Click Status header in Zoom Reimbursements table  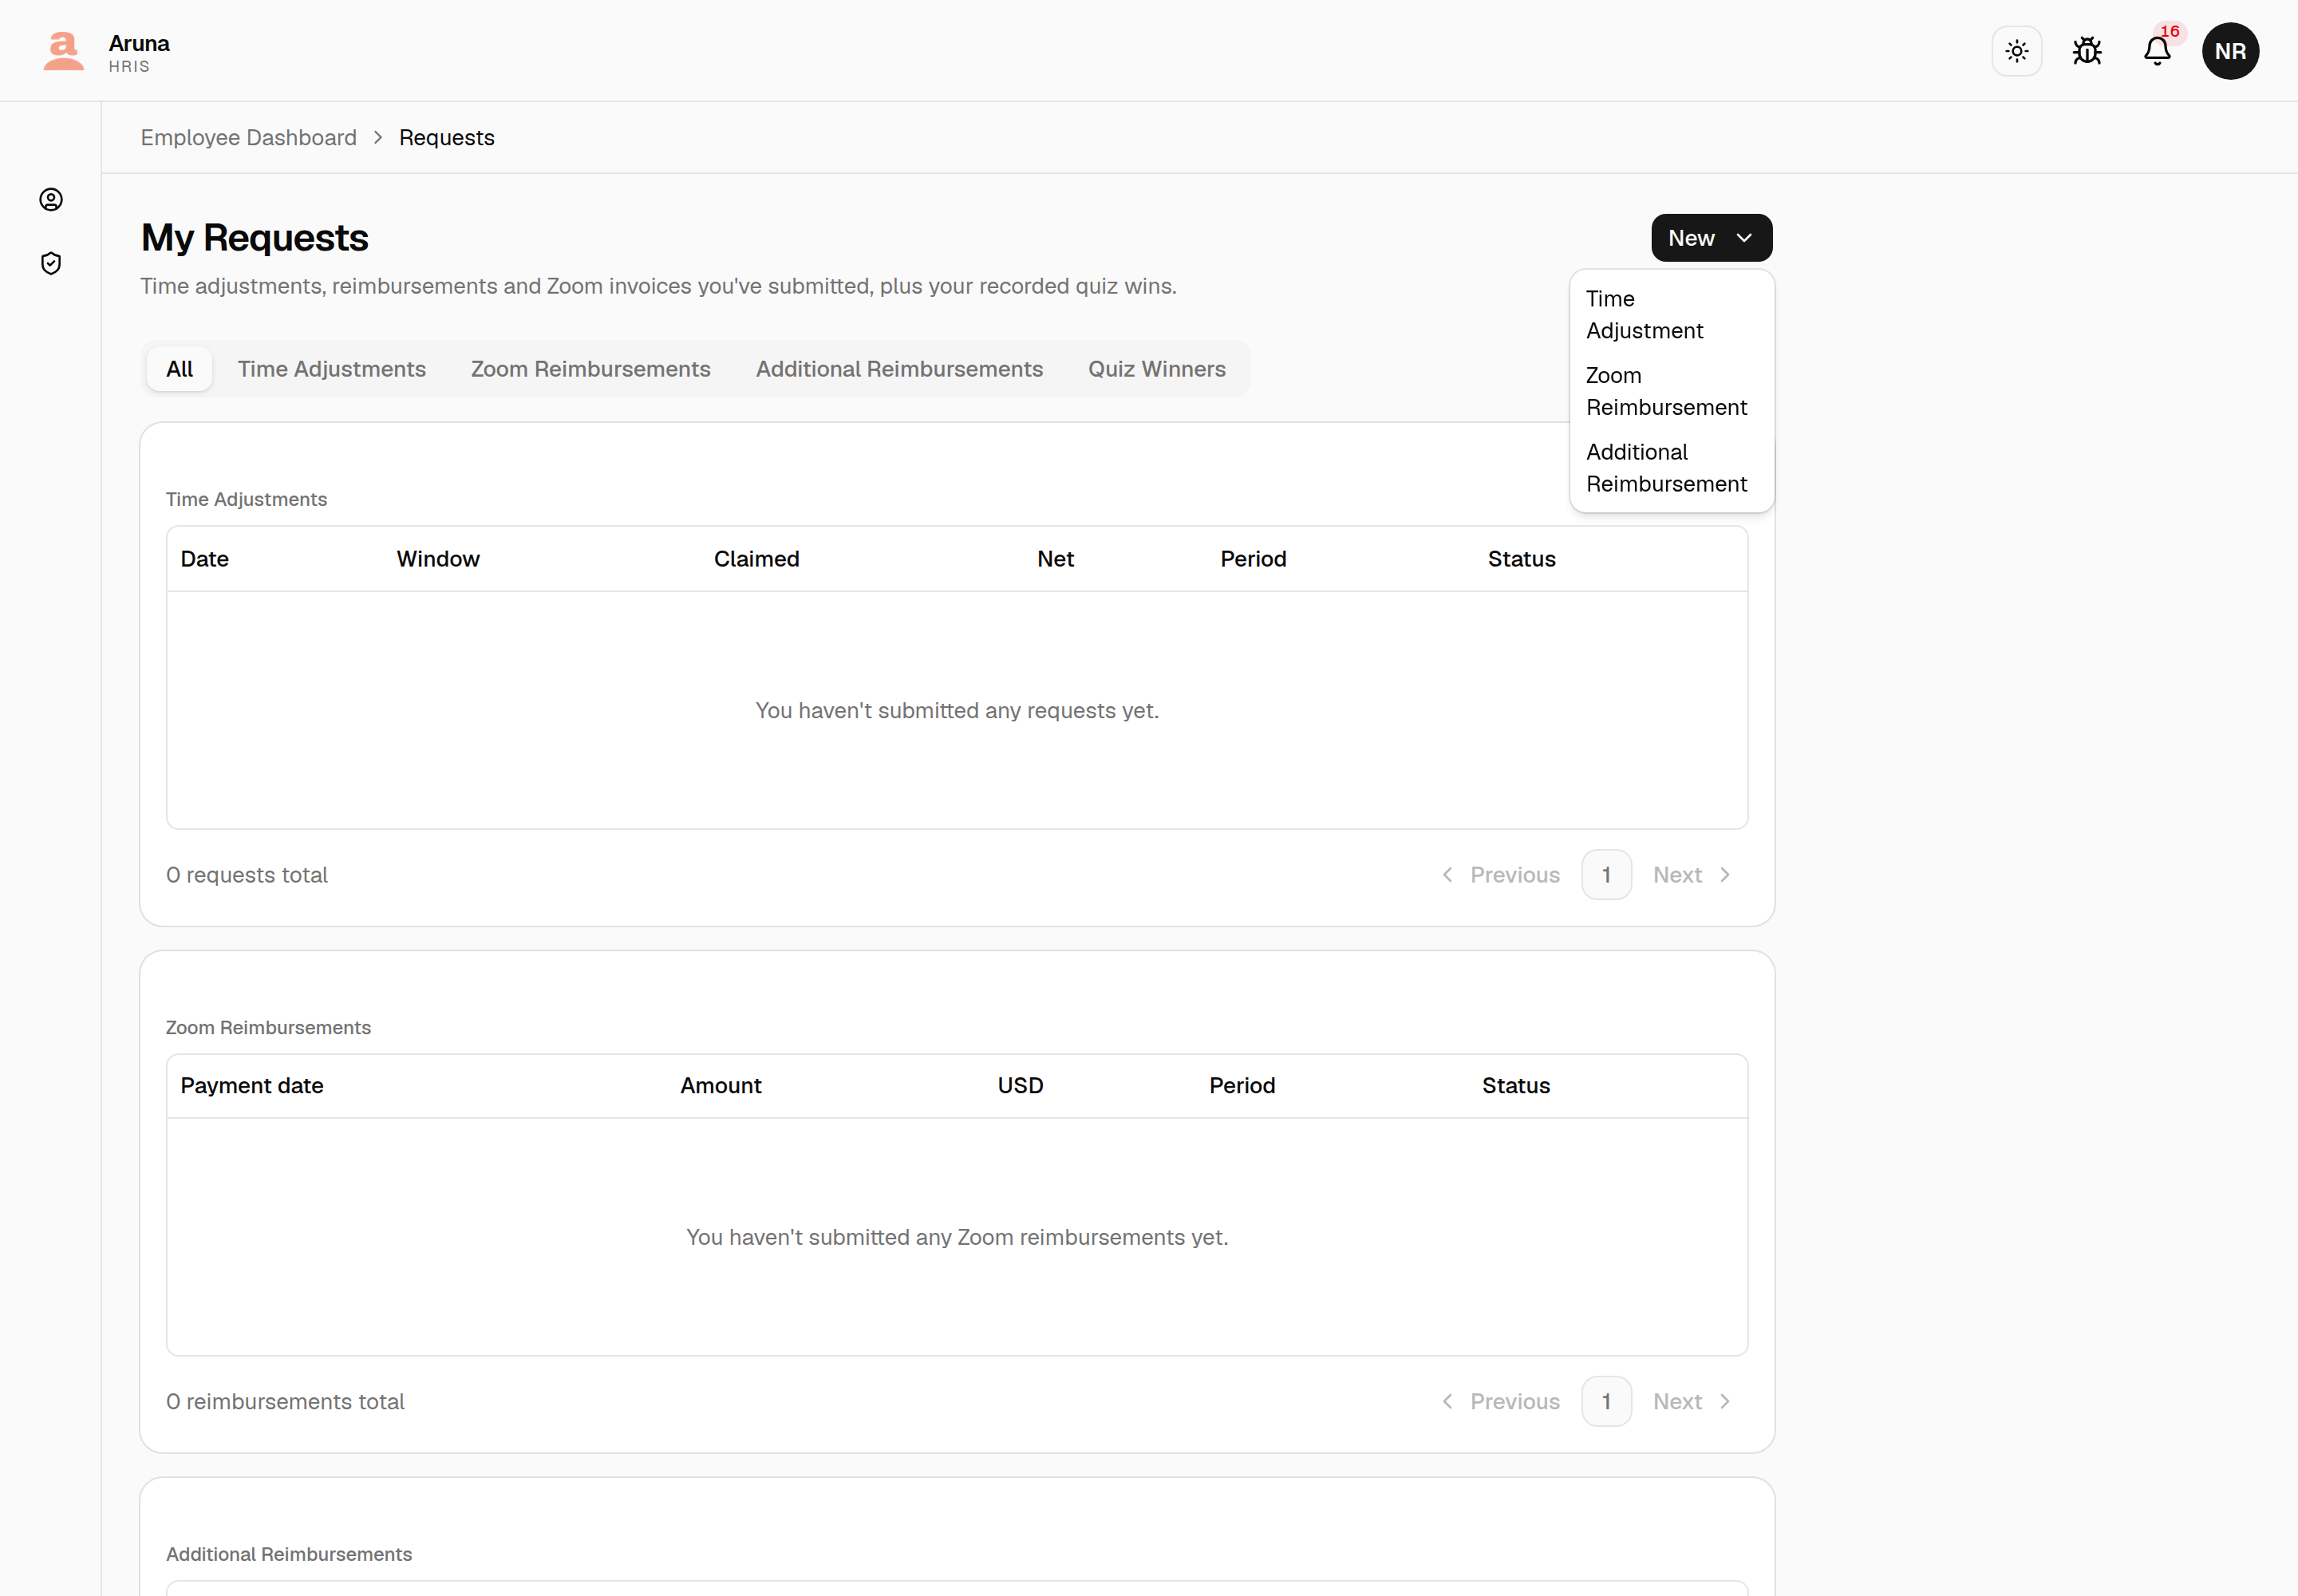pos(1516,1086)
